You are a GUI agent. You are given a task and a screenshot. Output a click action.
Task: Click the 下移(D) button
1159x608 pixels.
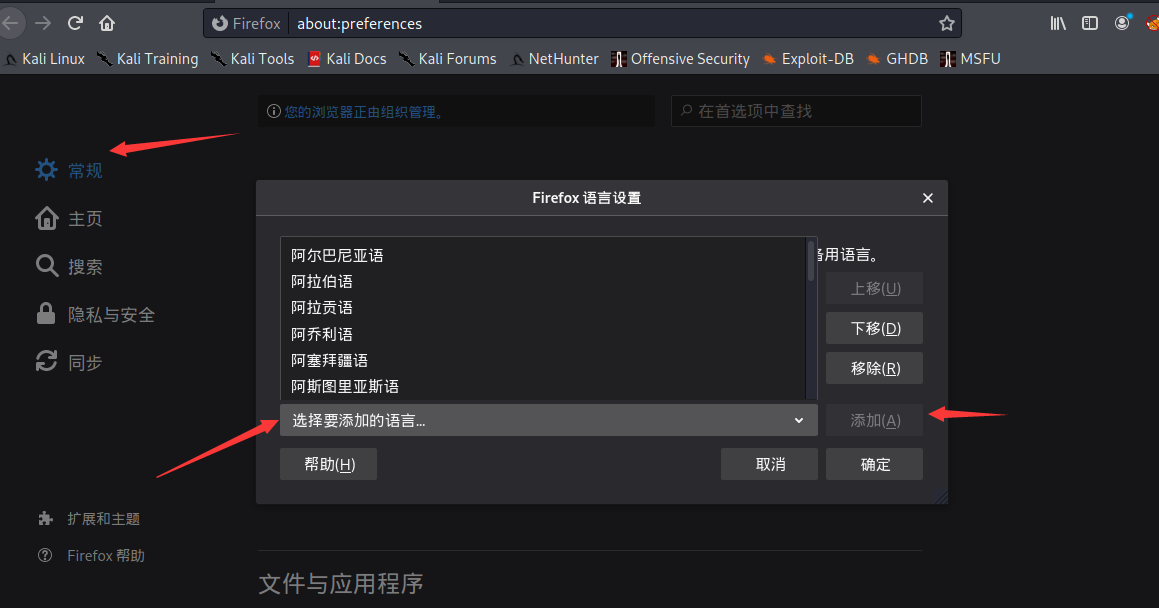point(874,328)
